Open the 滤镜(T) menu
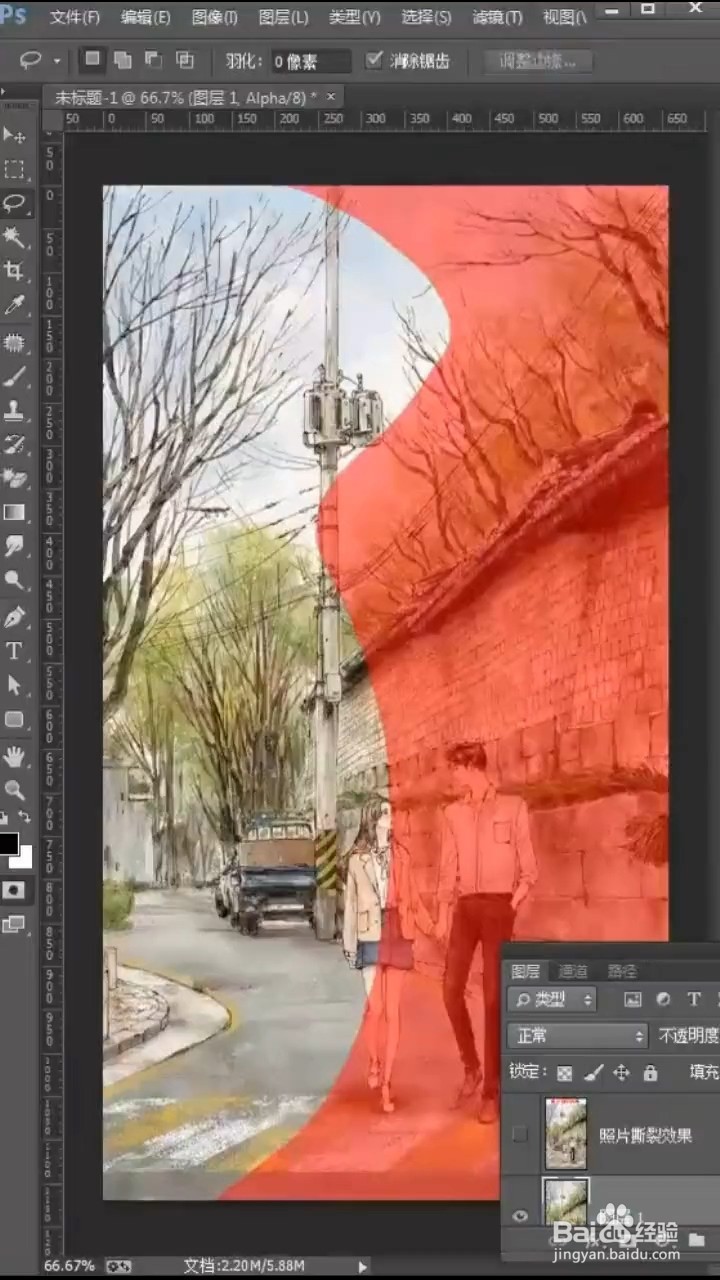 point(497,17)
